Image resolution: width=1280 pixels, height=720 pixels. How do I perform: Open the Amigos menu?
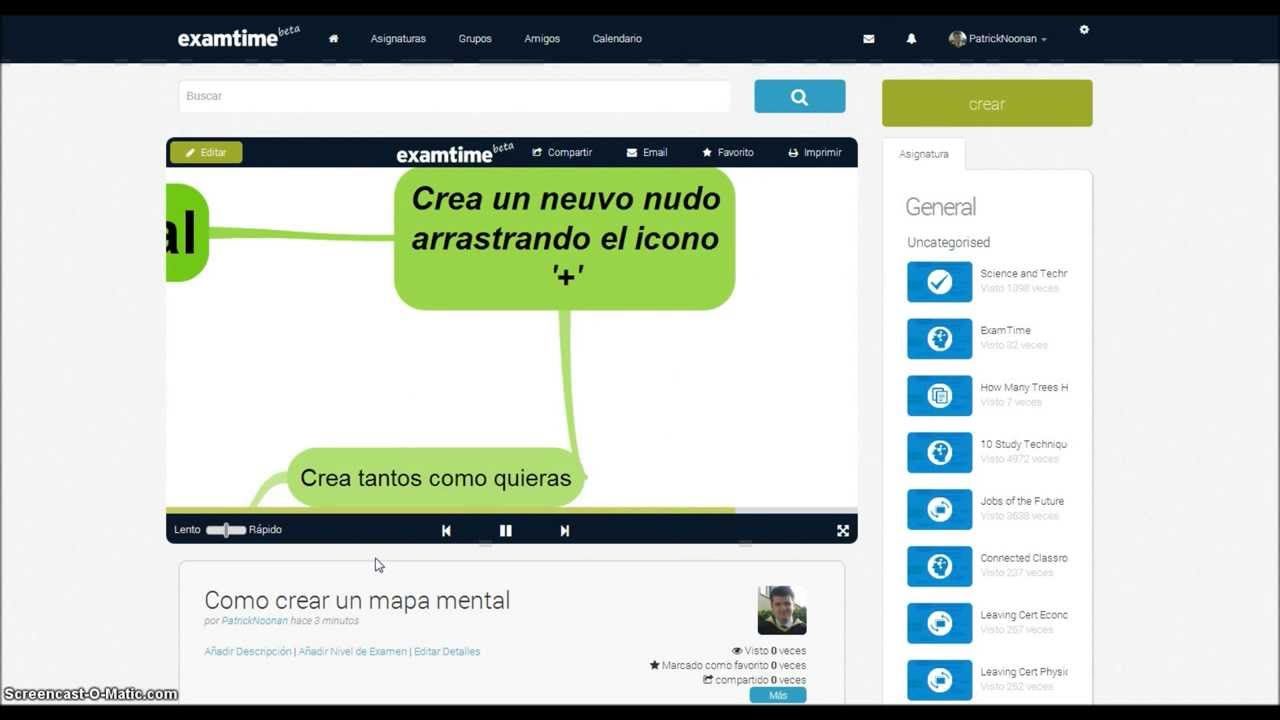tap(542, 39)
